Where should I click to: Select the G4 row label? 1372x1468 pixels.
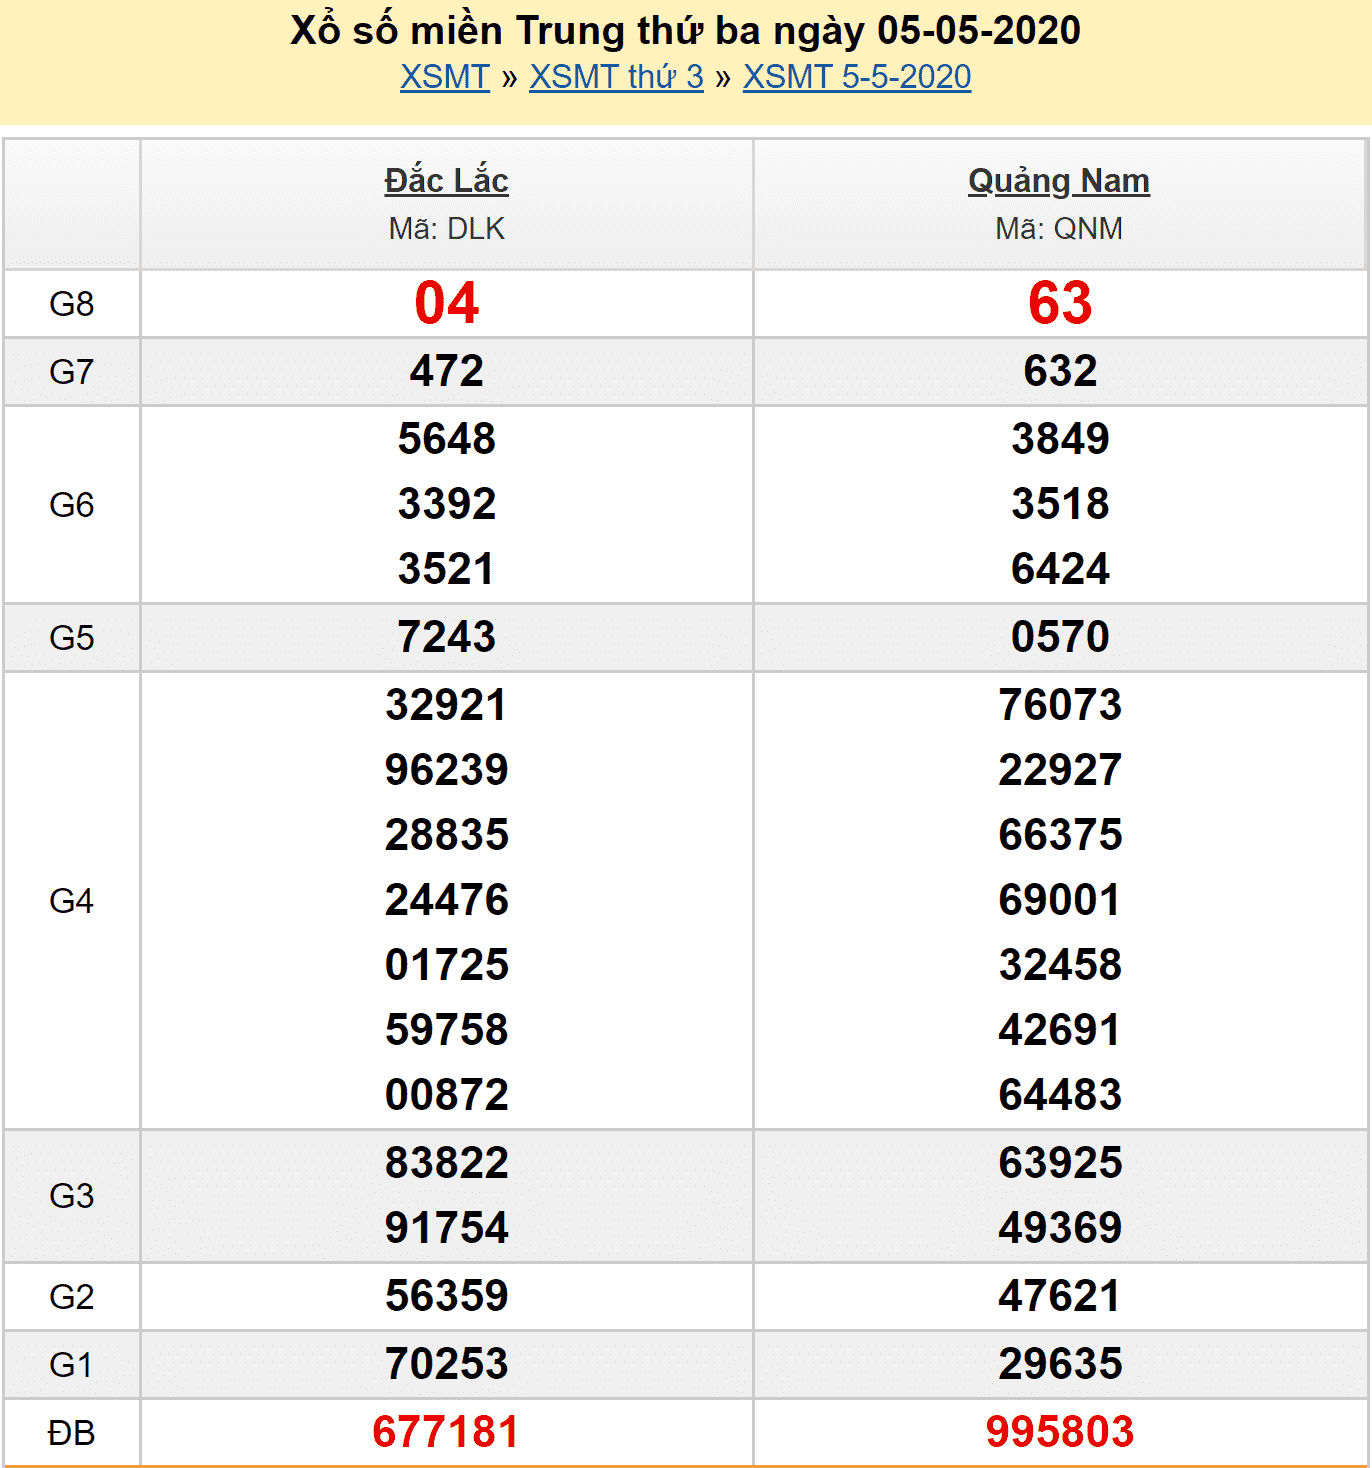72,901
